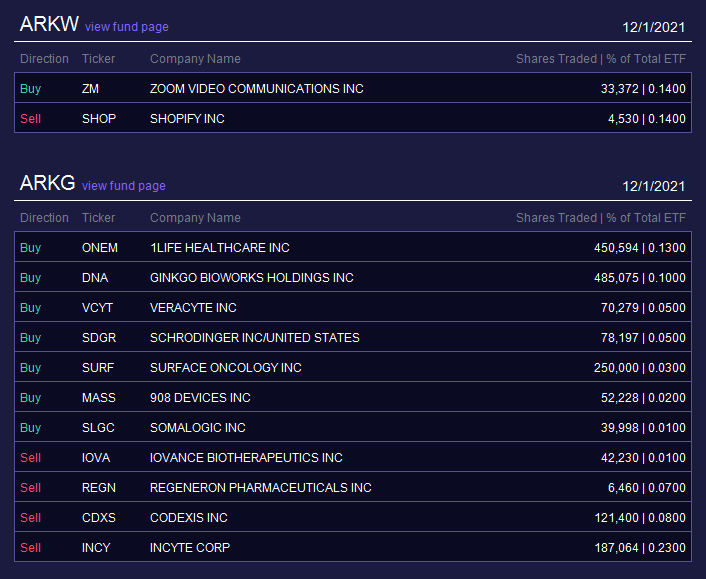
Task: Select the ONEM ticker symbol
Action: 100,248
